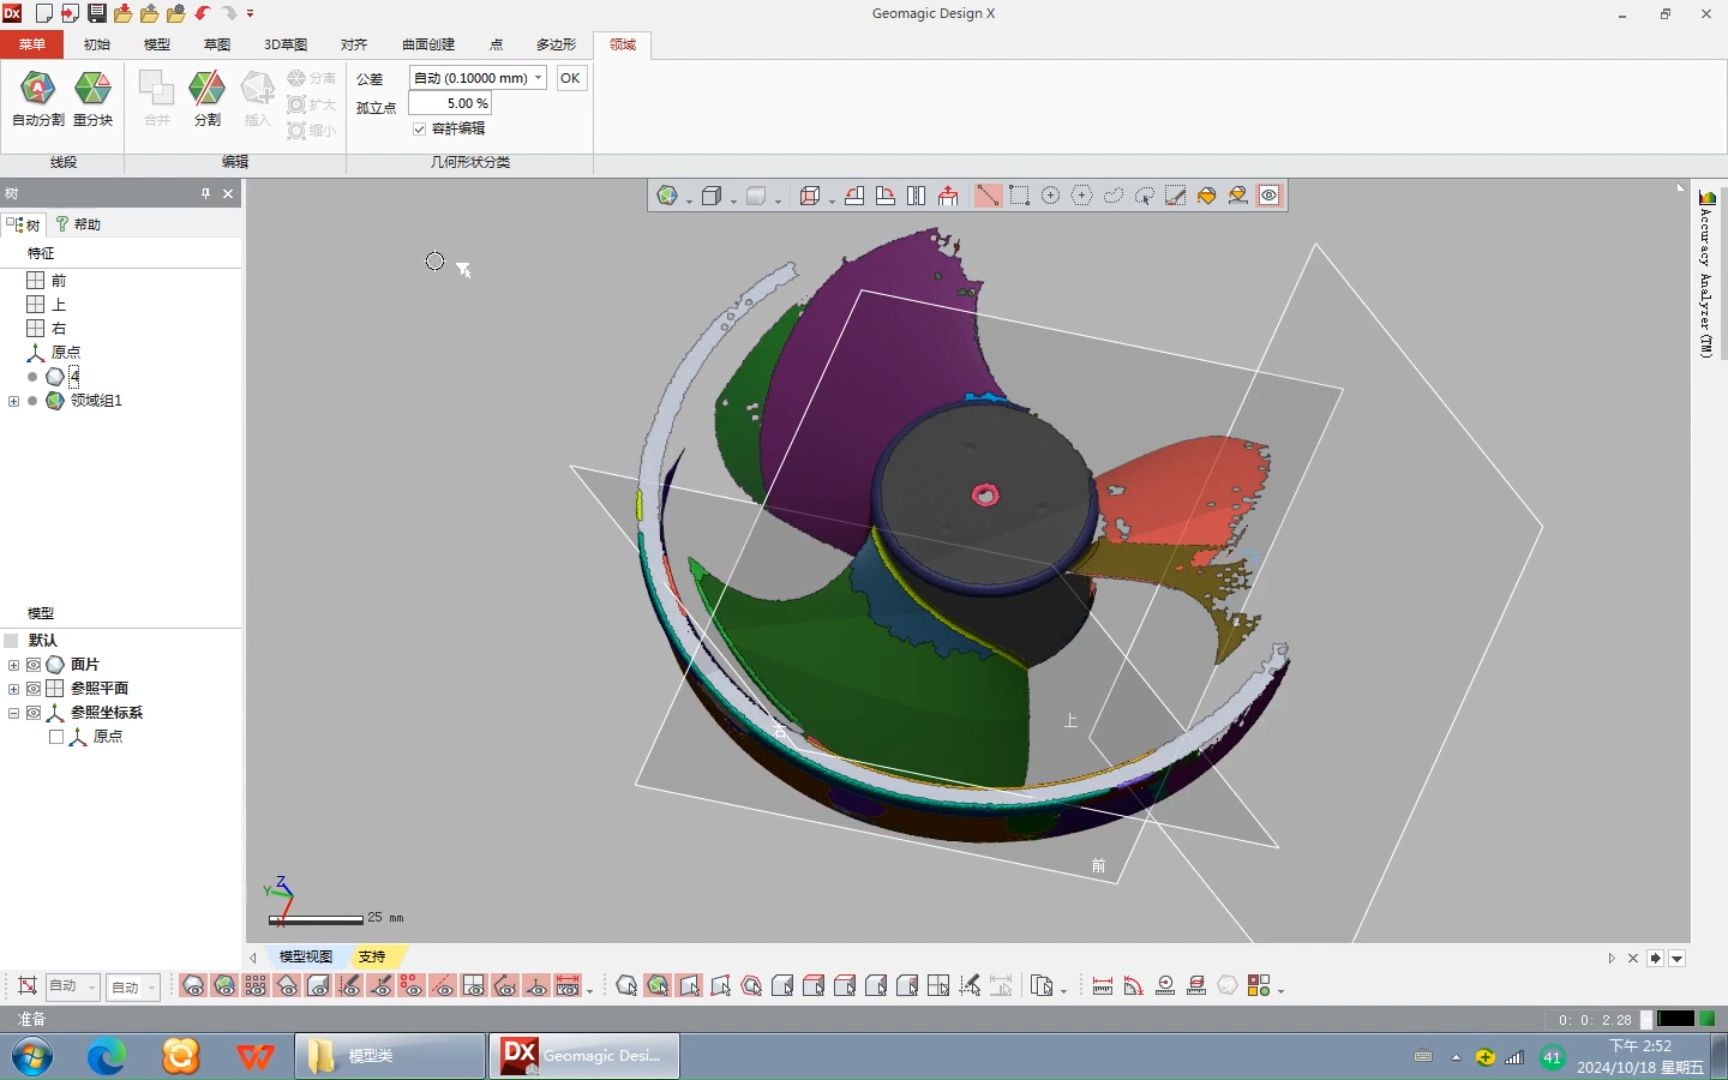This screenshot has width=1728, height=1080.
Task: Switch to the 领域 ribbon tab
Action: [x=621, y=44]
